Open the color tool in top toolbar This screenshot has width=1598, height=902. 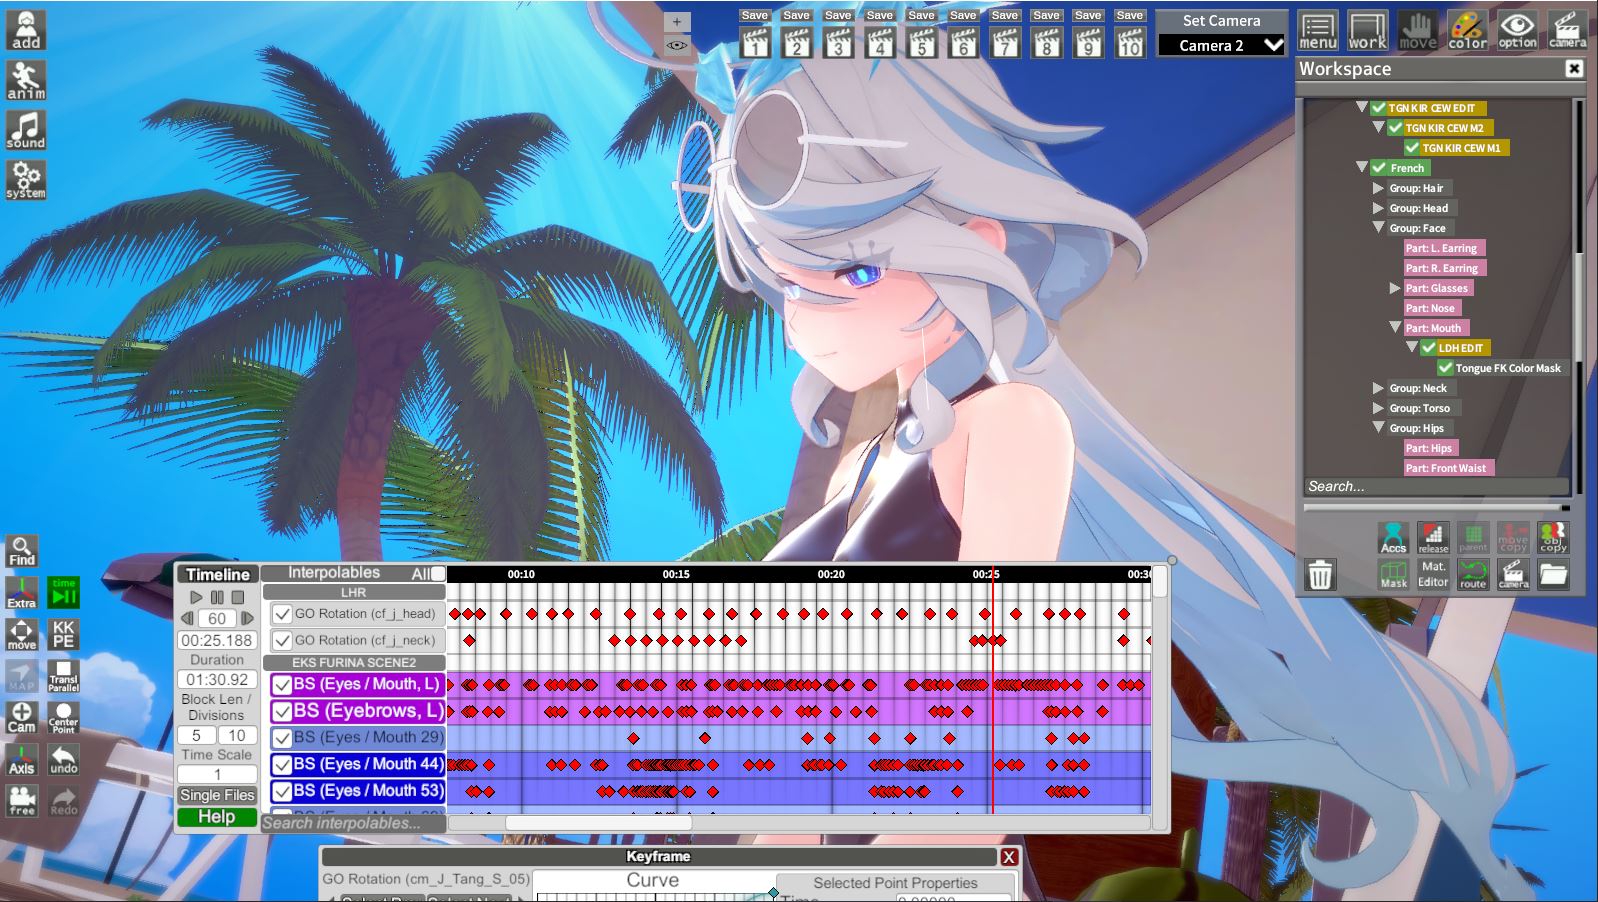click(x=1468, y=30)
